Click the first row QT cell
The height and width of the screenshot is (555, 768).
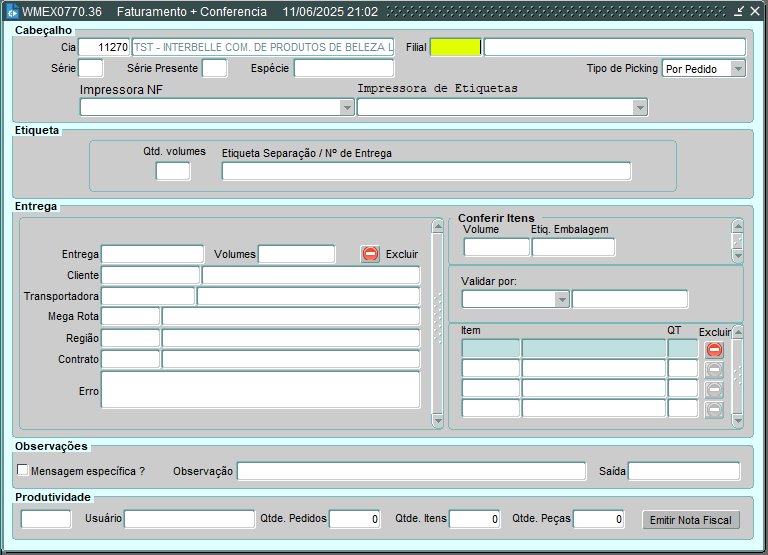click(683, 348)
